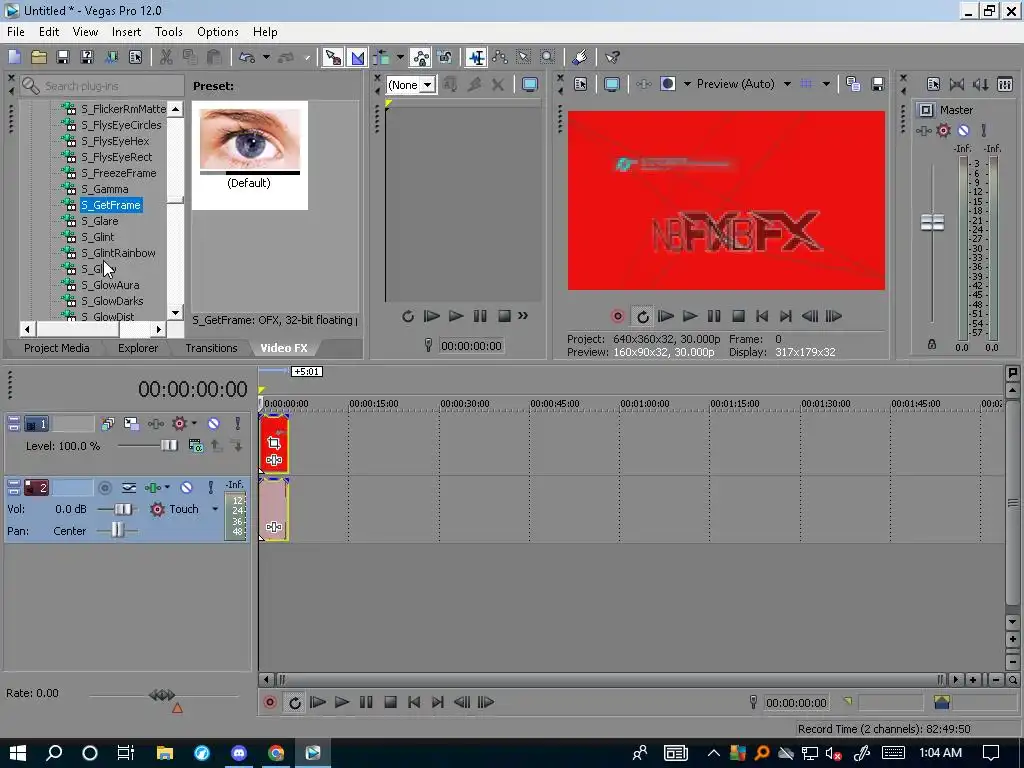Click the Search plug-ins field
The width and height of the screenshot is (1024, 768).
(103, 86)
